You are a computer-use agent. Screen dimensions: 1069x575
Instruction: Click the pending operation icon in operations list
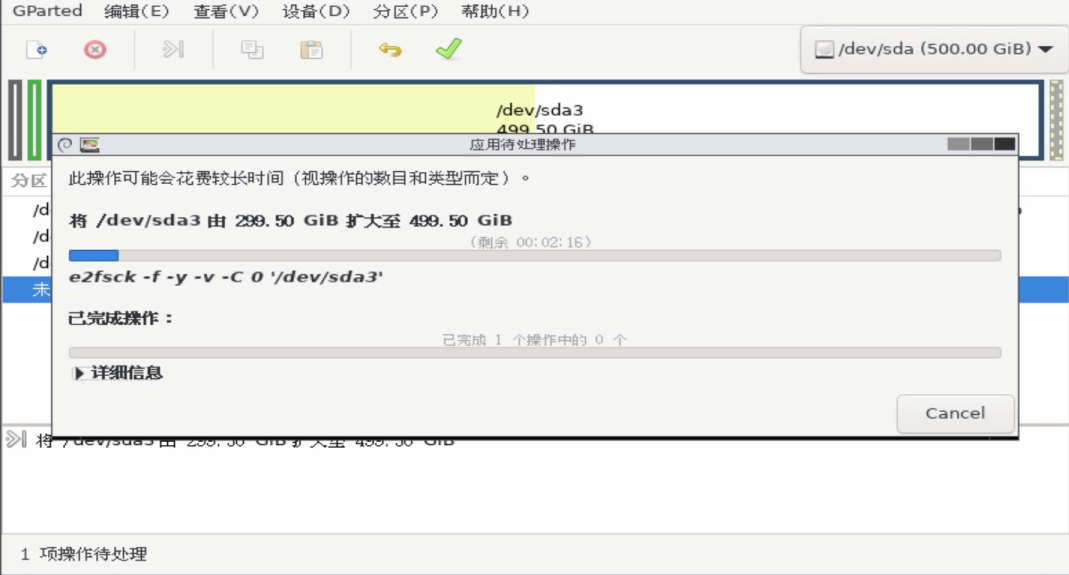coord(16,439)
